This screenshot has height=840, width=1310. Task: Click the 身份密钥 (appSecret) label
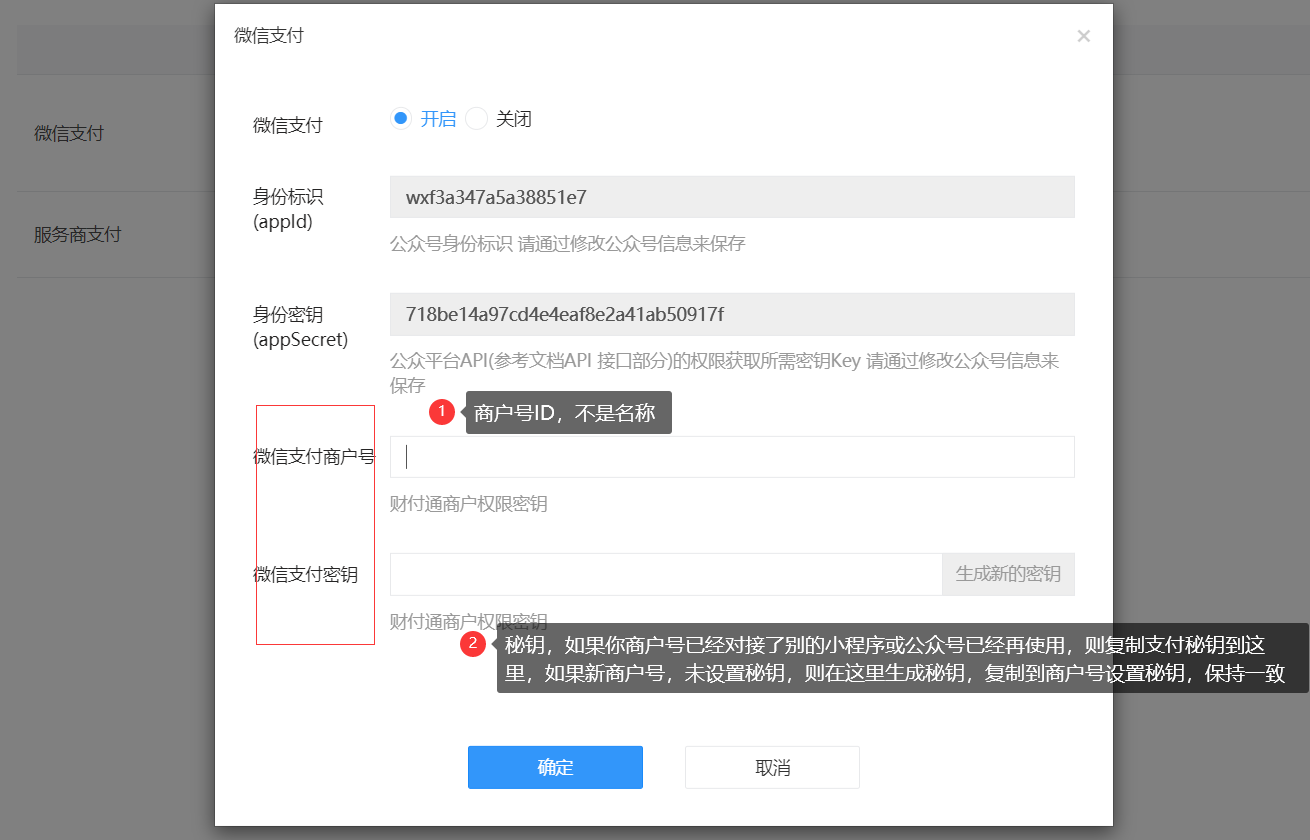300,327
